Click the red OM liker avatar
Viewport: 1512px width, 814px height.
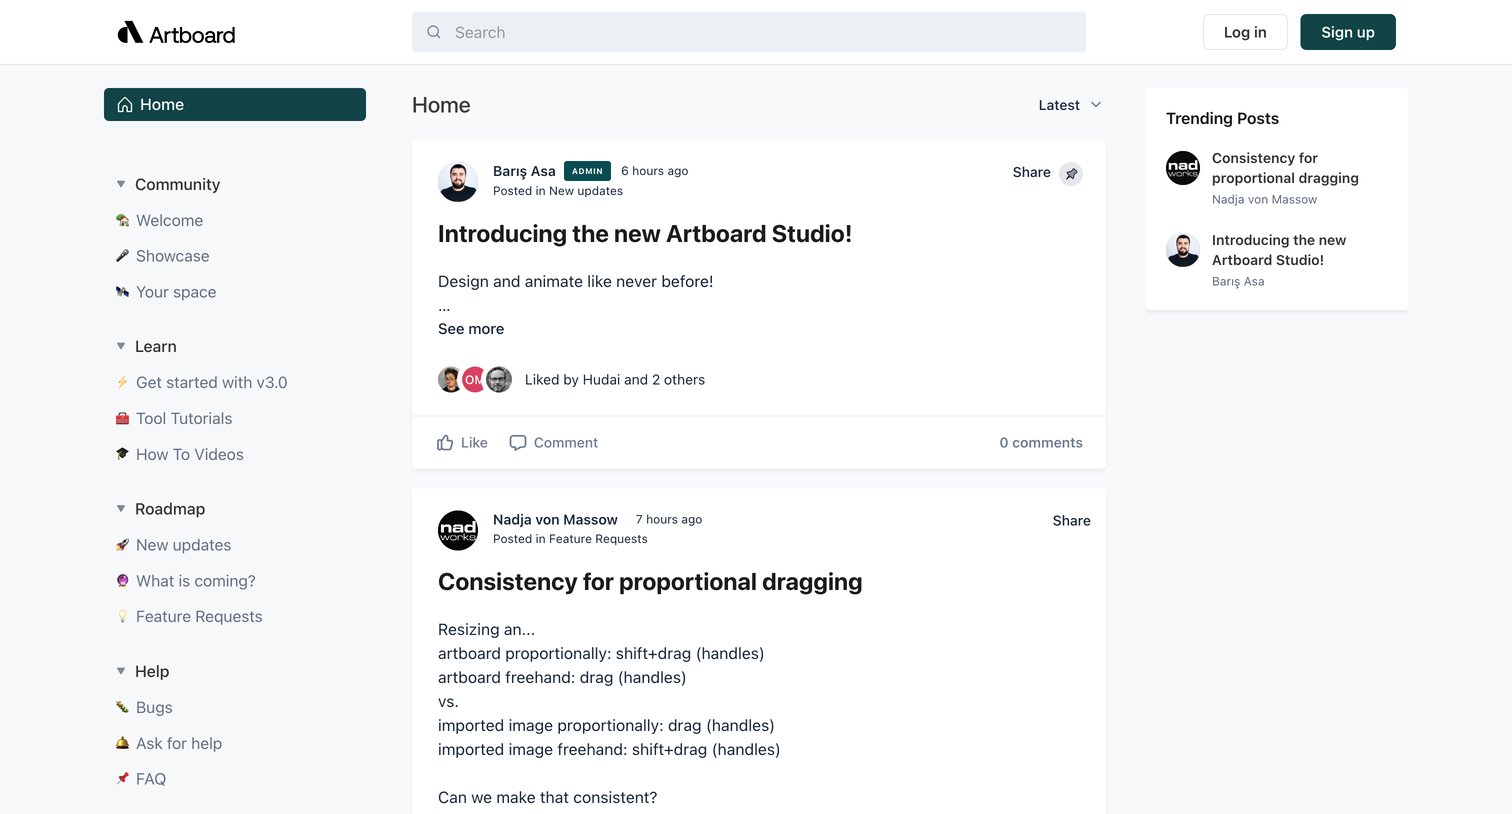click(x=474, y=379)
